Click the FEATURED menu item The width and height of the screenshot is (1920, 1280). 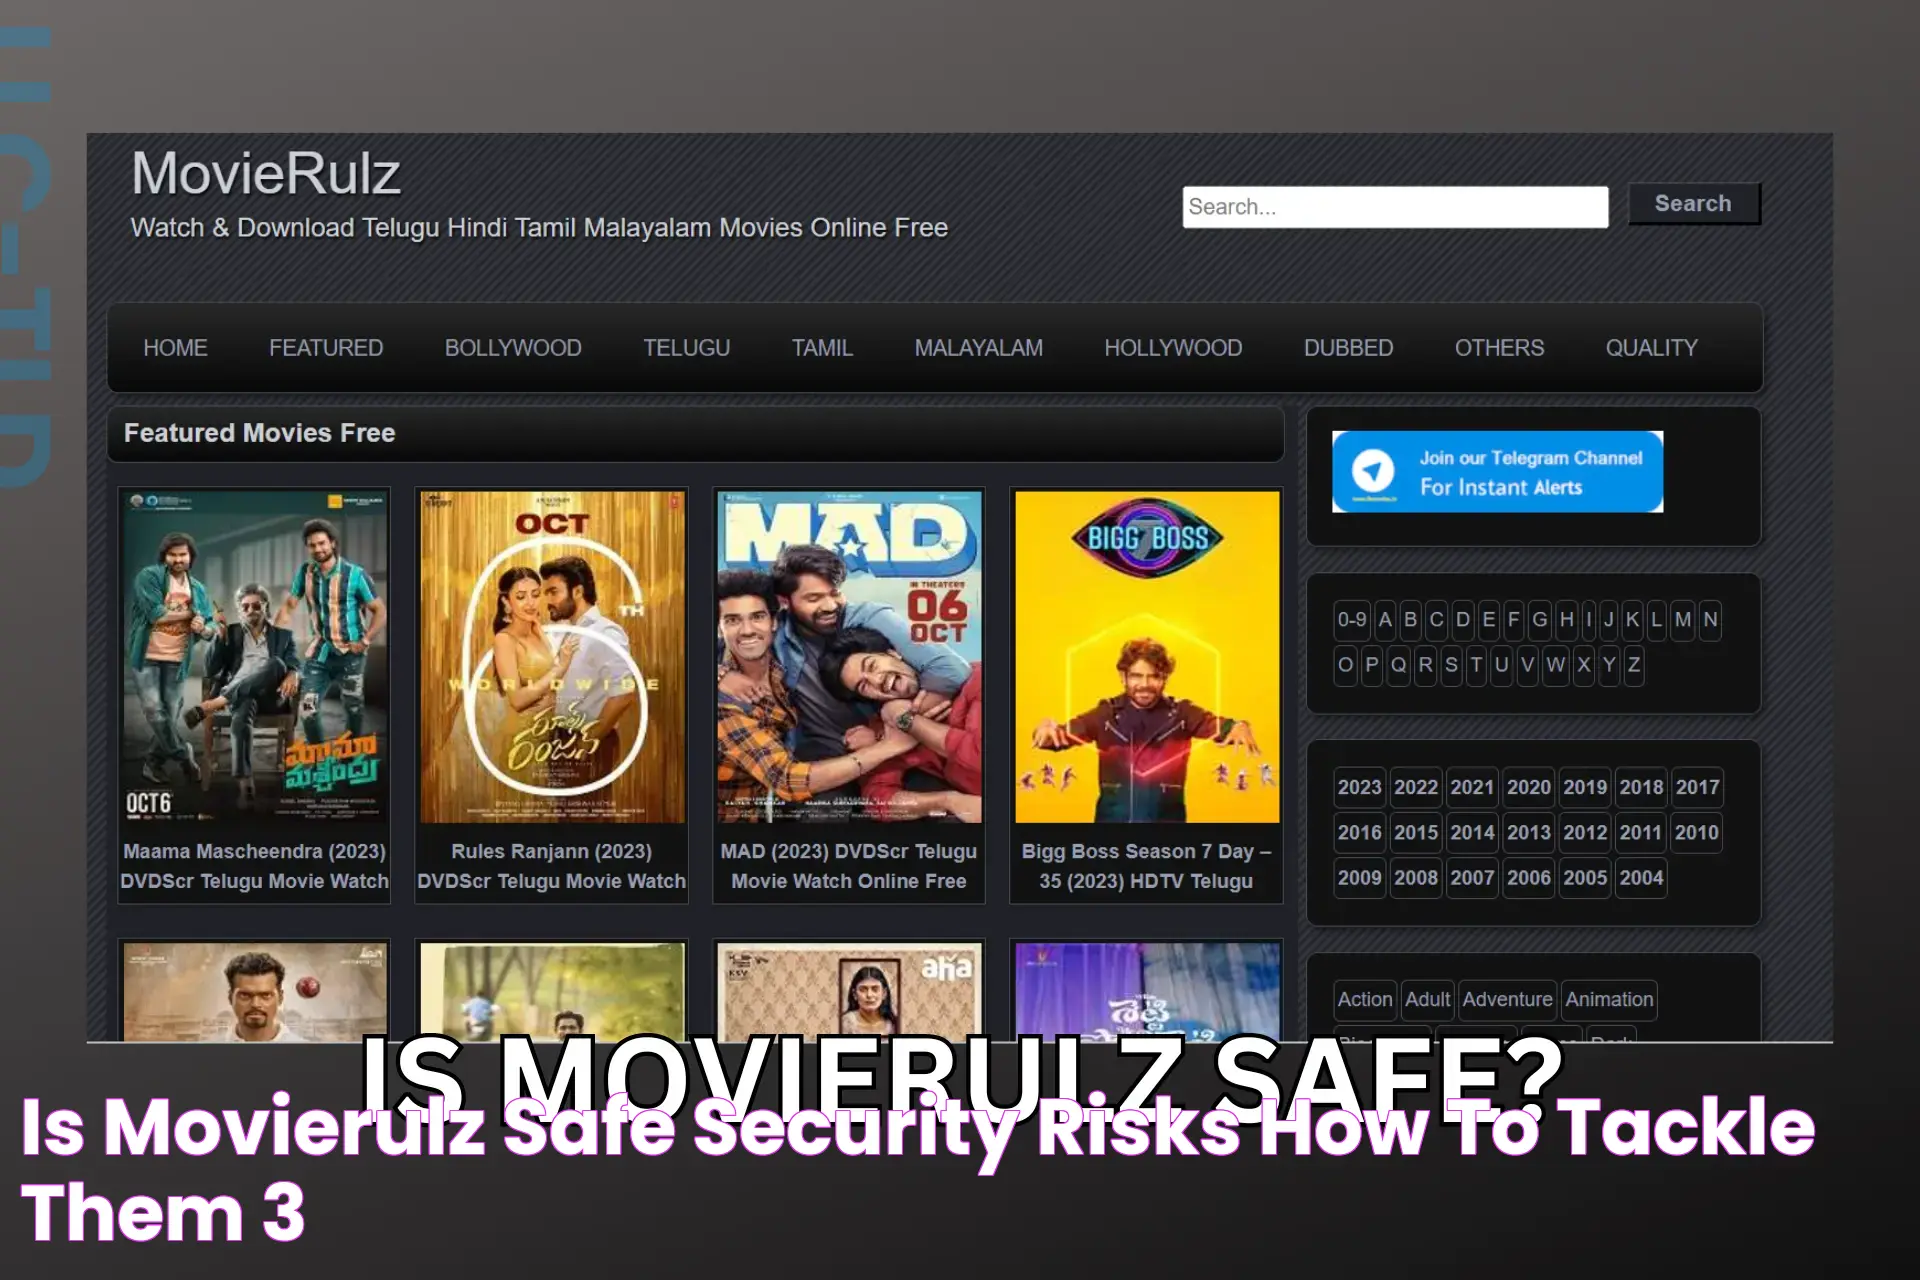327,347
